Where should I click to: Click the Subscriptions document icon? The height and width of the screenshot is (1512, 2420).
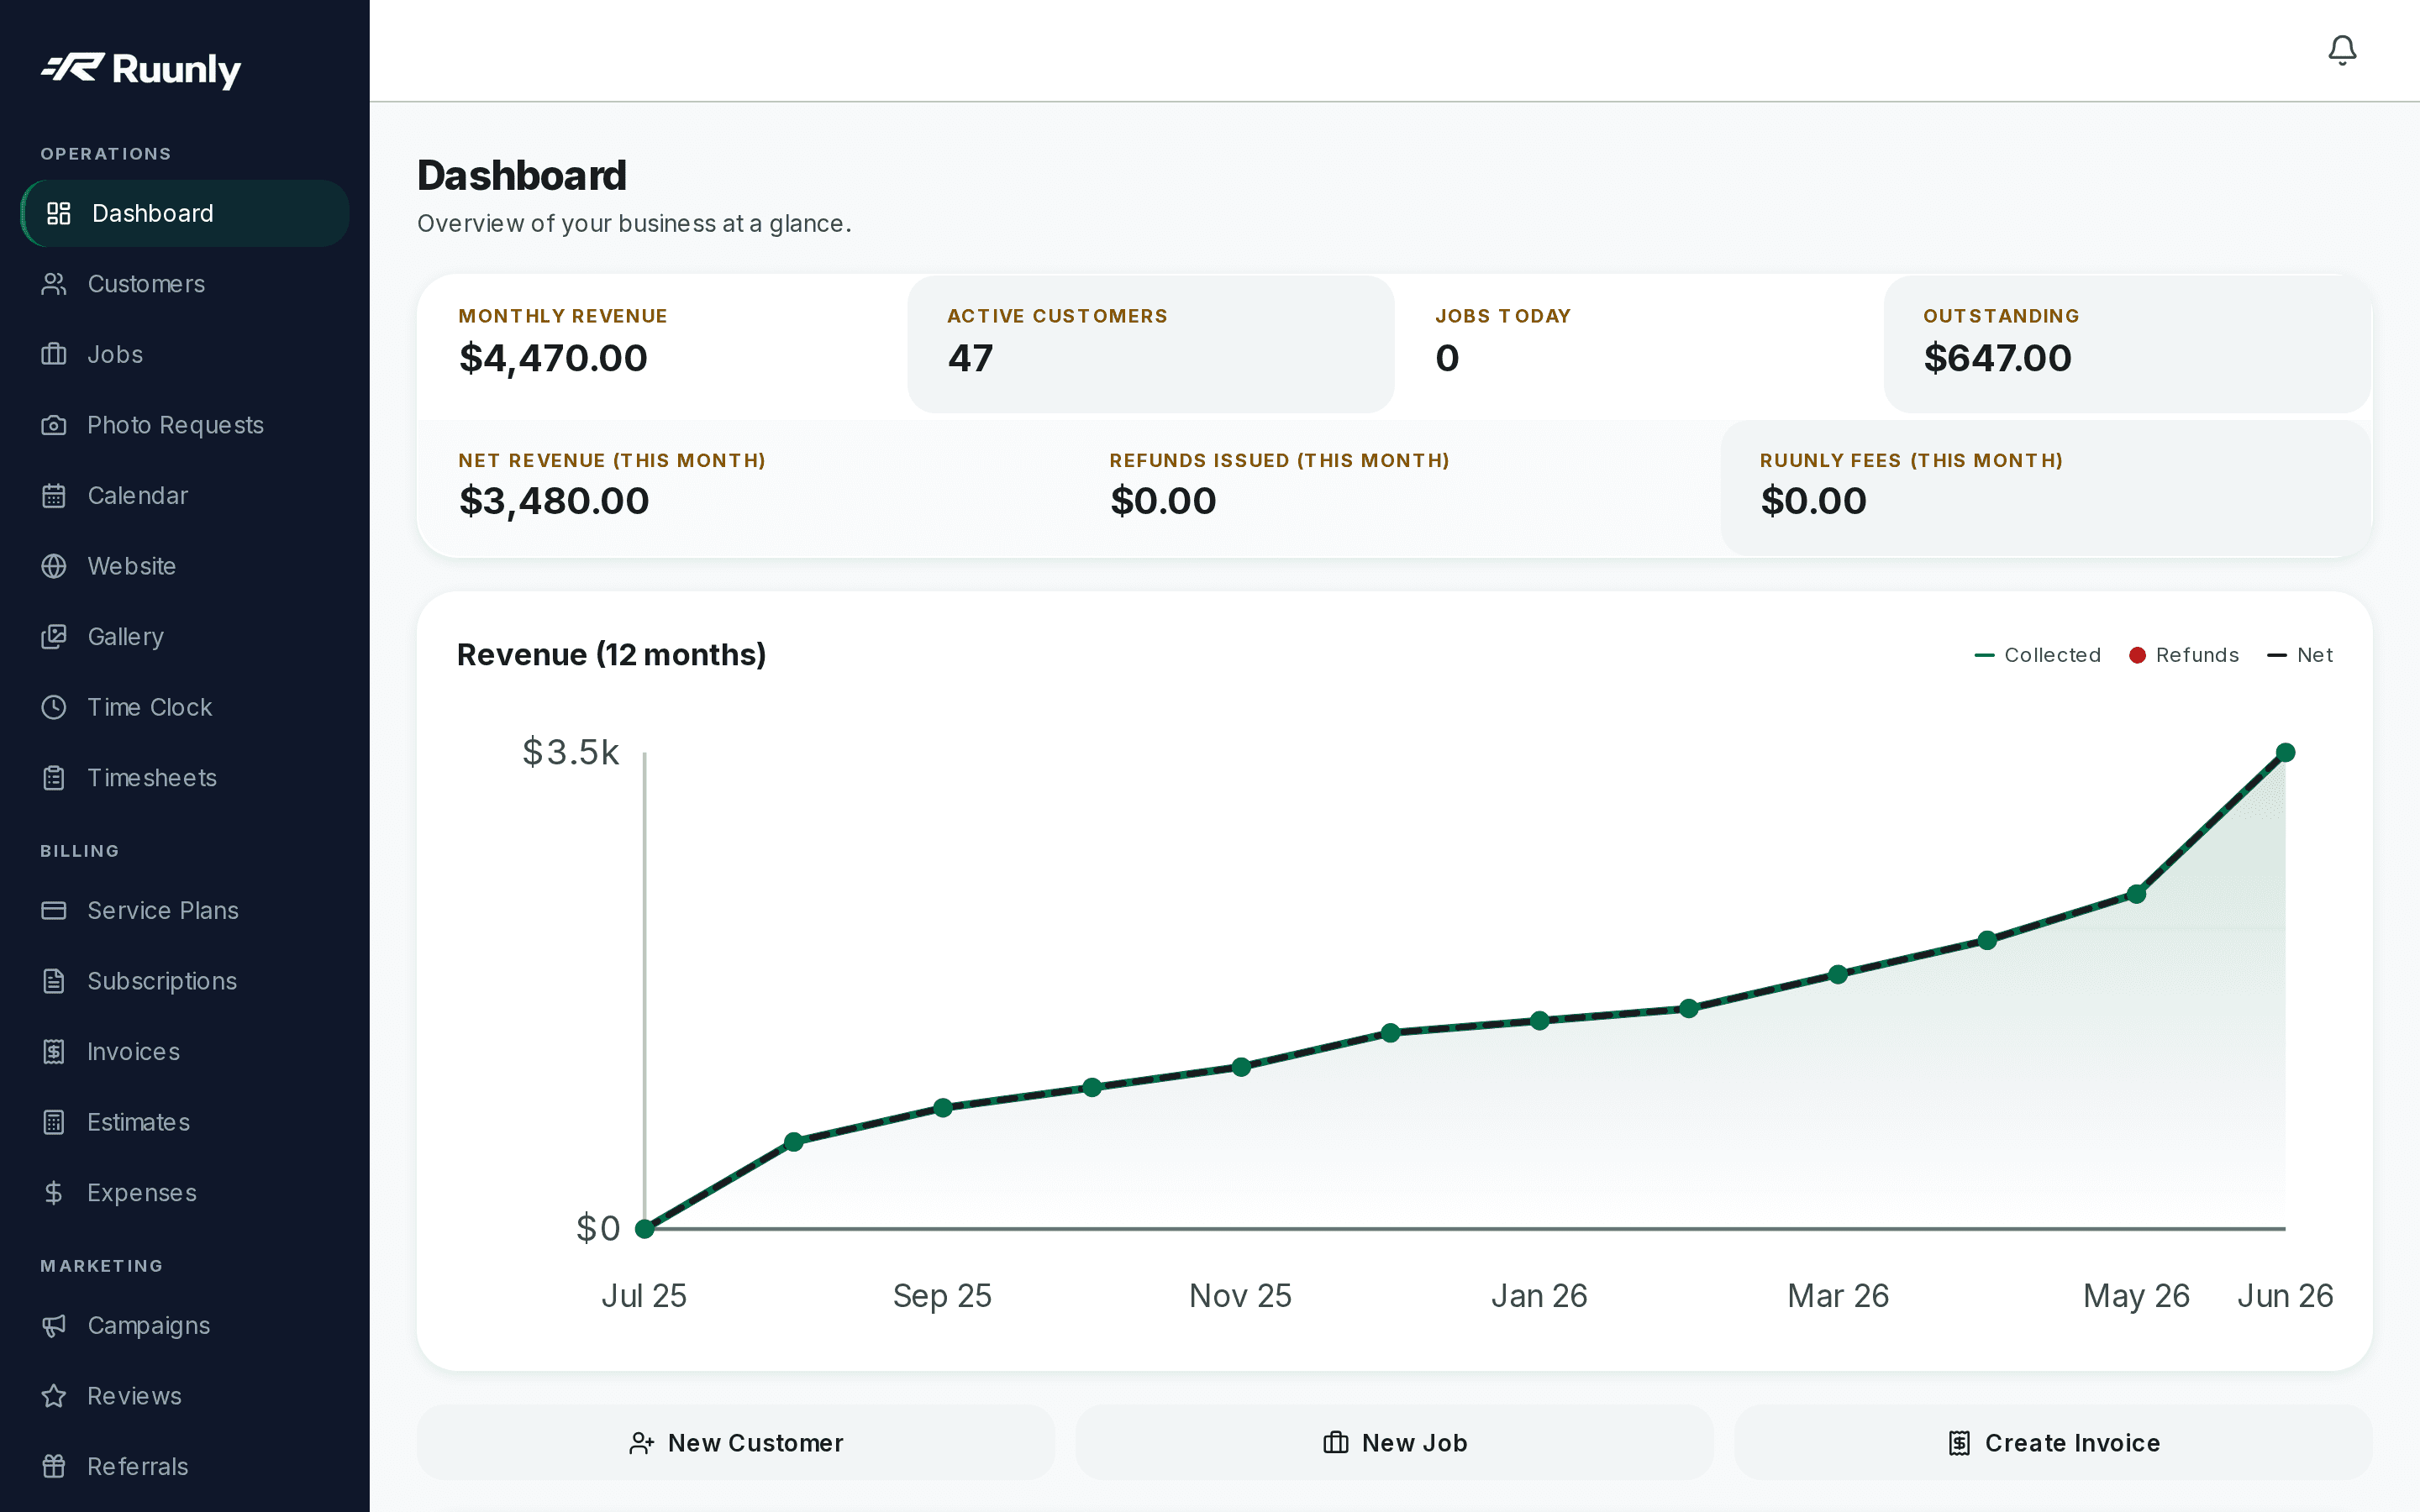point(54,981)
